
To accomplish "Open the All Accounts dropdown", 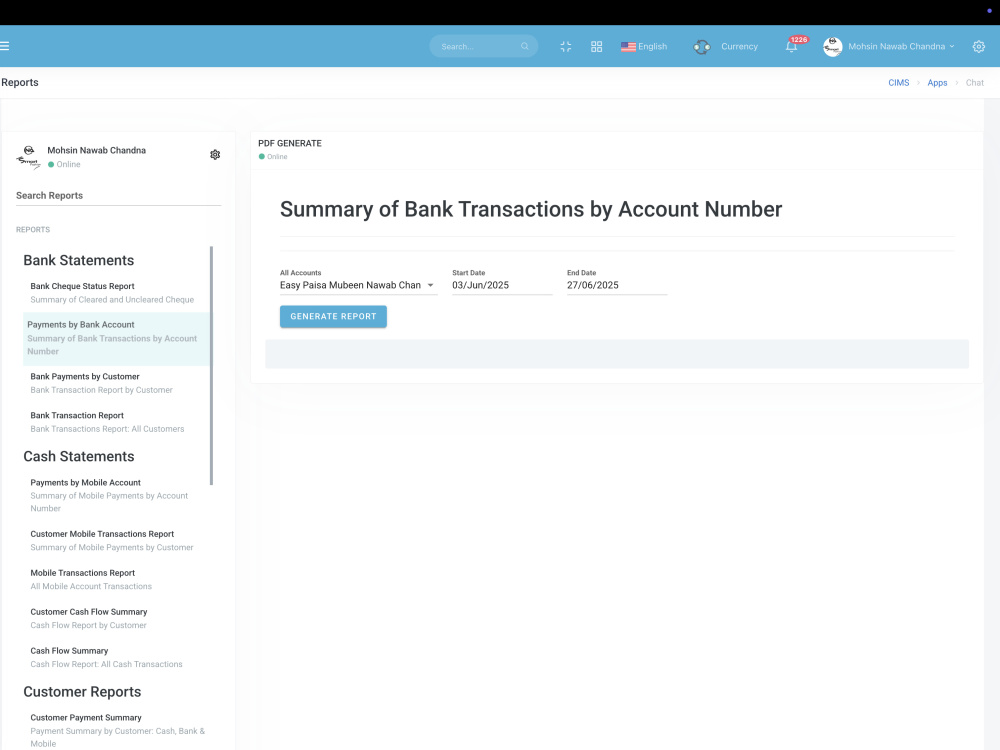I will pyautogui.click(x=358, y=285).
